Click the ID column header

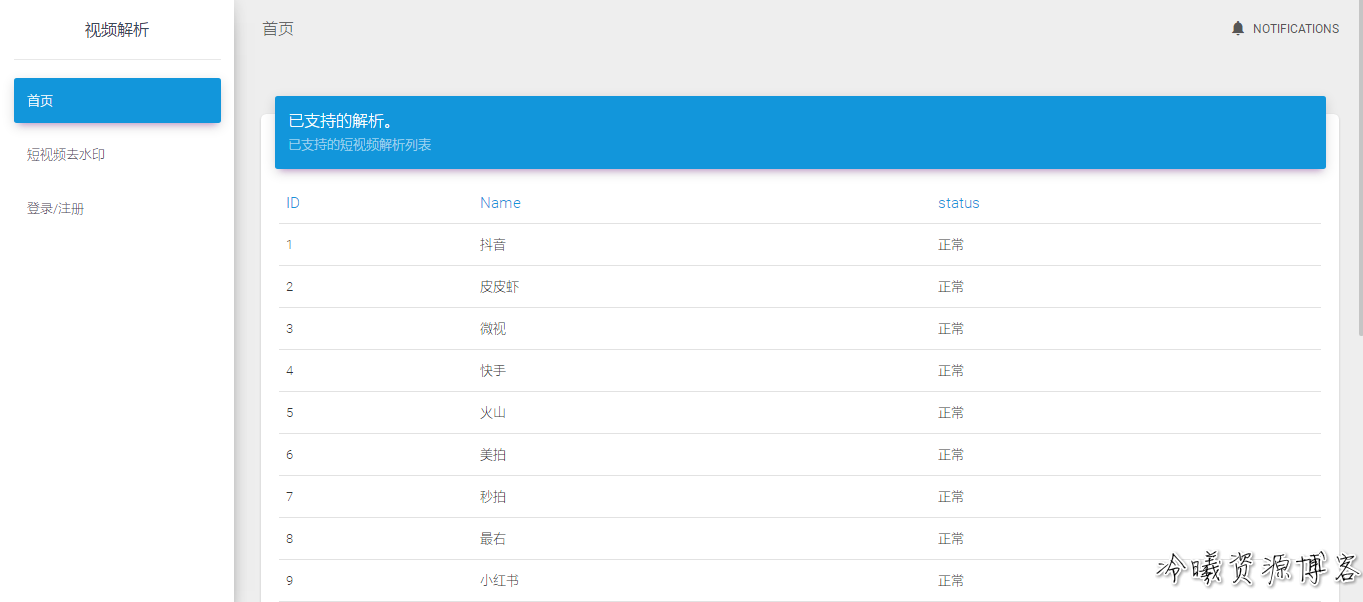click(293, 203)
